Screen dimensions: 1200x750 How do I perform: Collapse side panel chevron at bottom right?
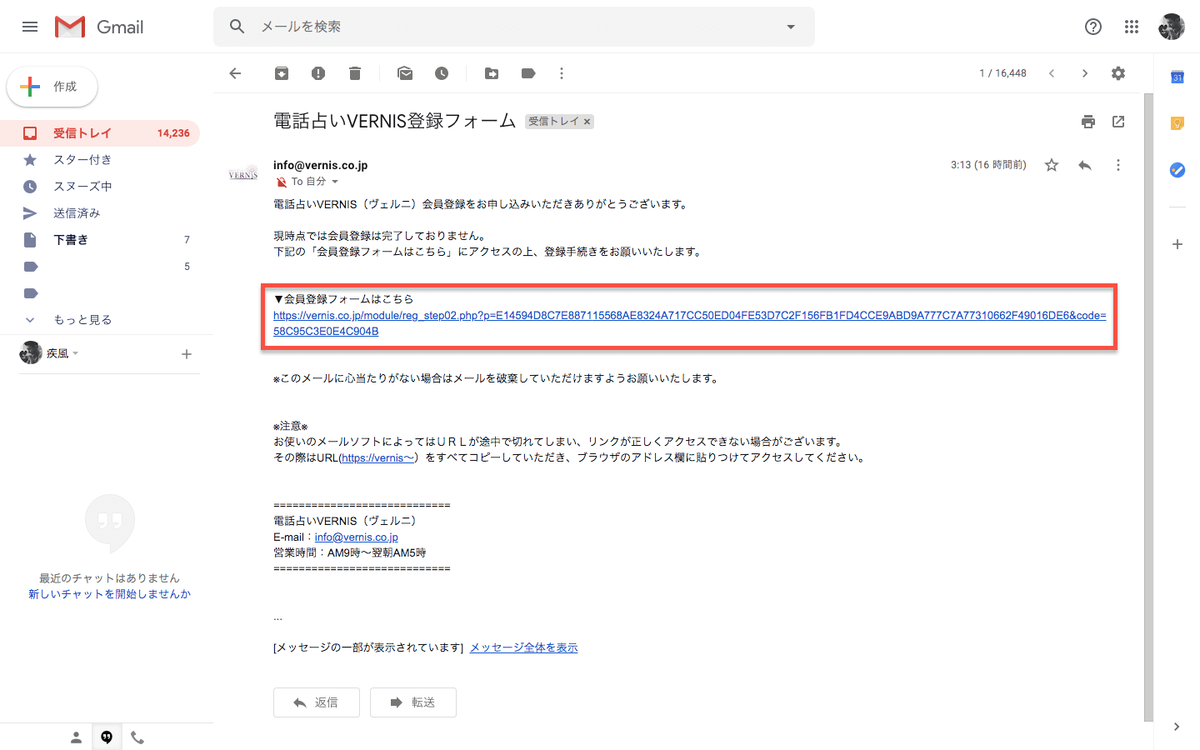click(x=1177, y=727)
